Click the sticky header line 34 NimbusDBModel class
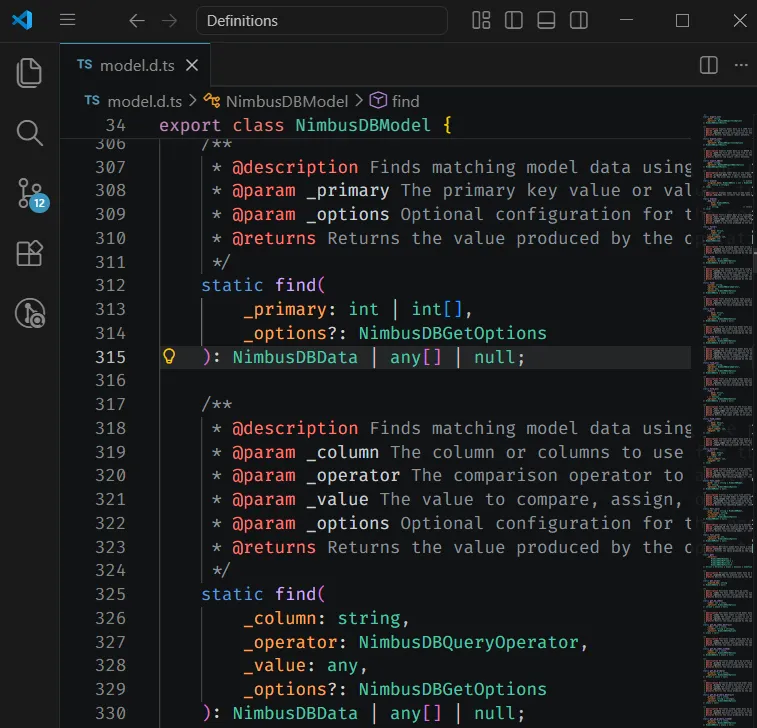 375,126
